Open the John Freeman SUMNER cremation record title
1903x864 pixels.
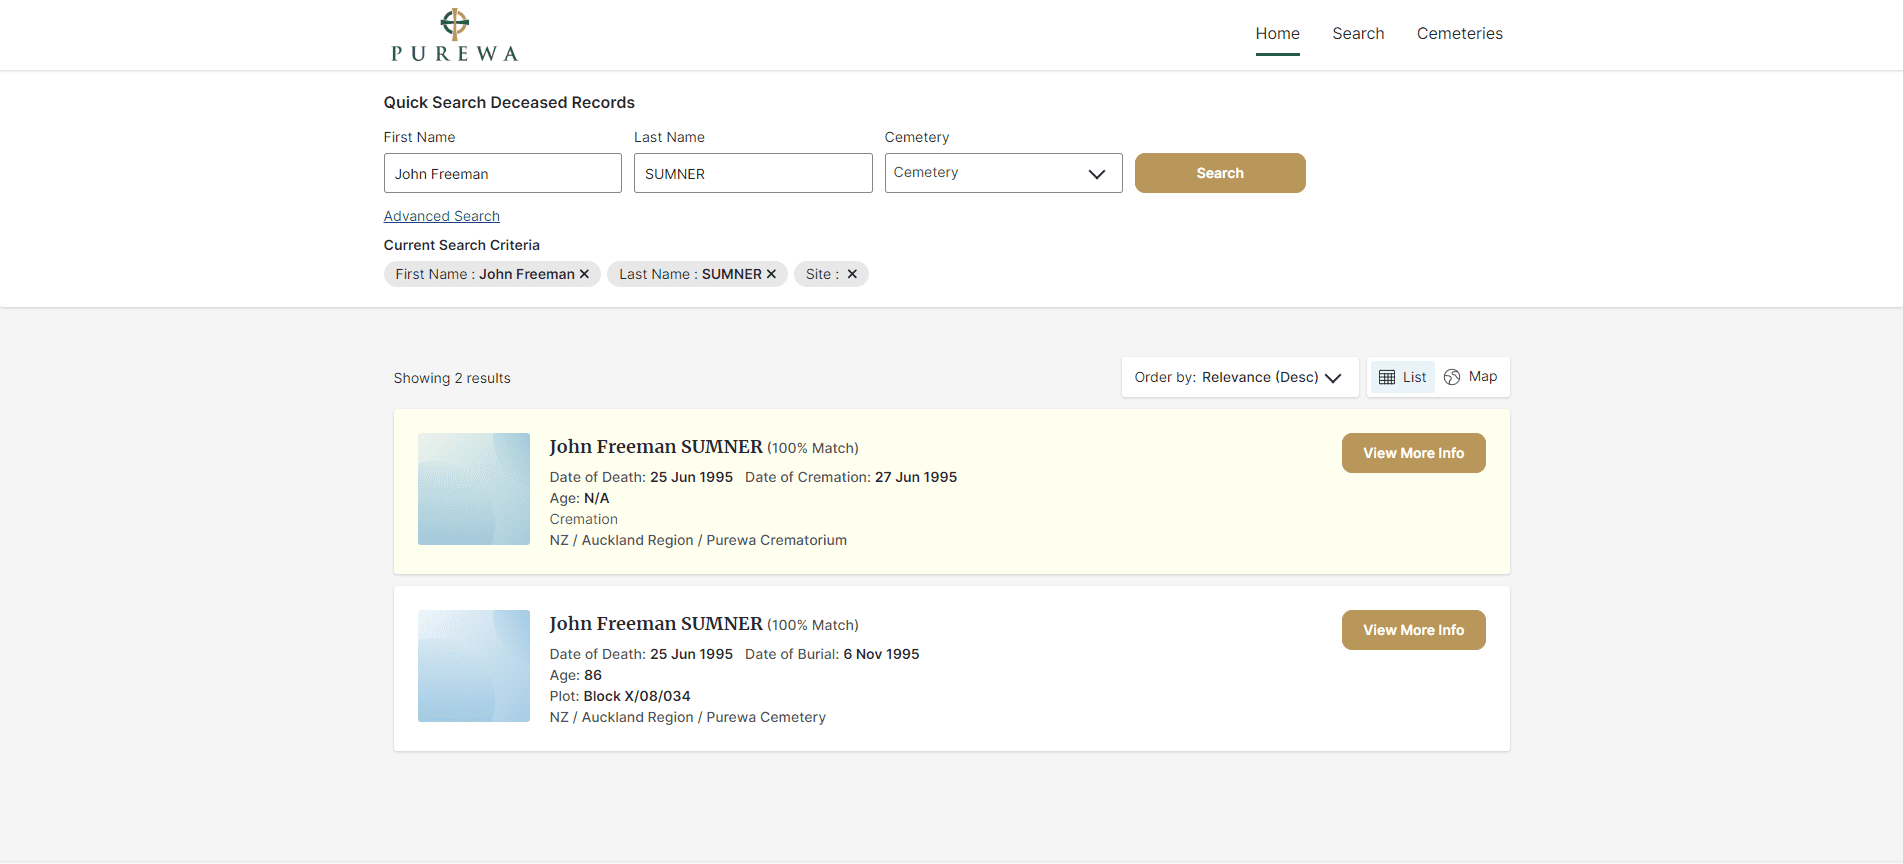pyautogui.click(x=656, y=447)
